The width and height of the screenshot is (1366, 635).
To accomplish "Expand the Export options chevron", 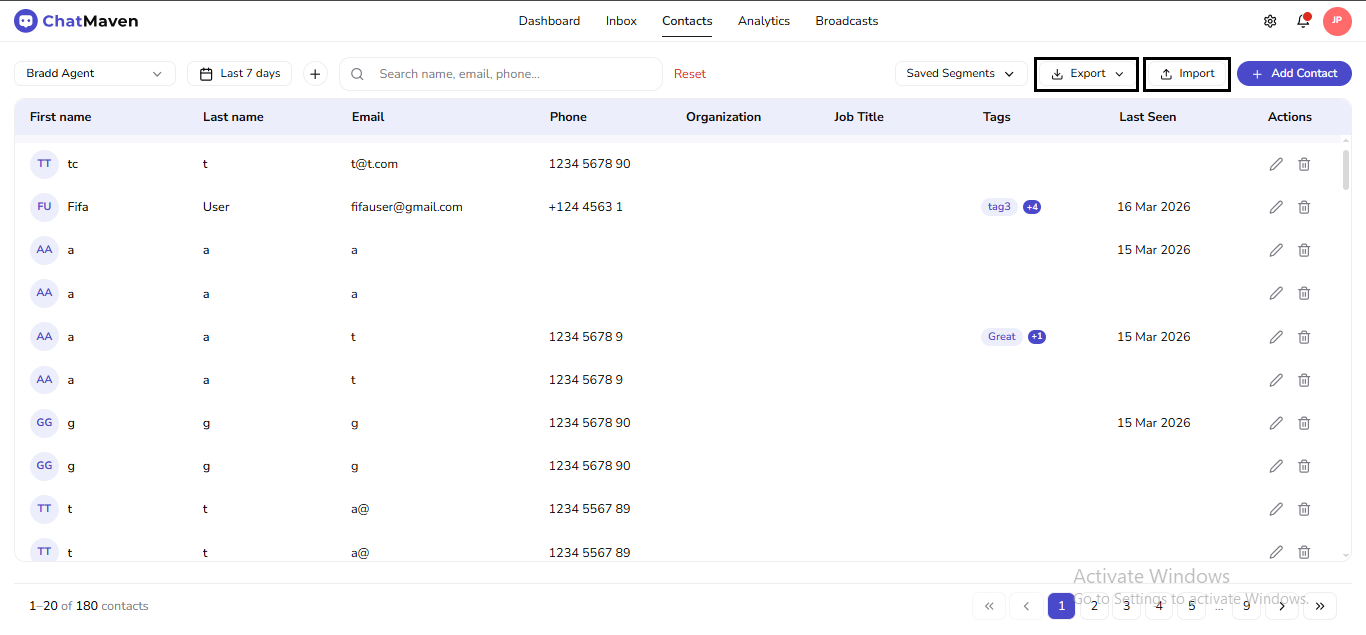I will click(x=1120, y=73).
